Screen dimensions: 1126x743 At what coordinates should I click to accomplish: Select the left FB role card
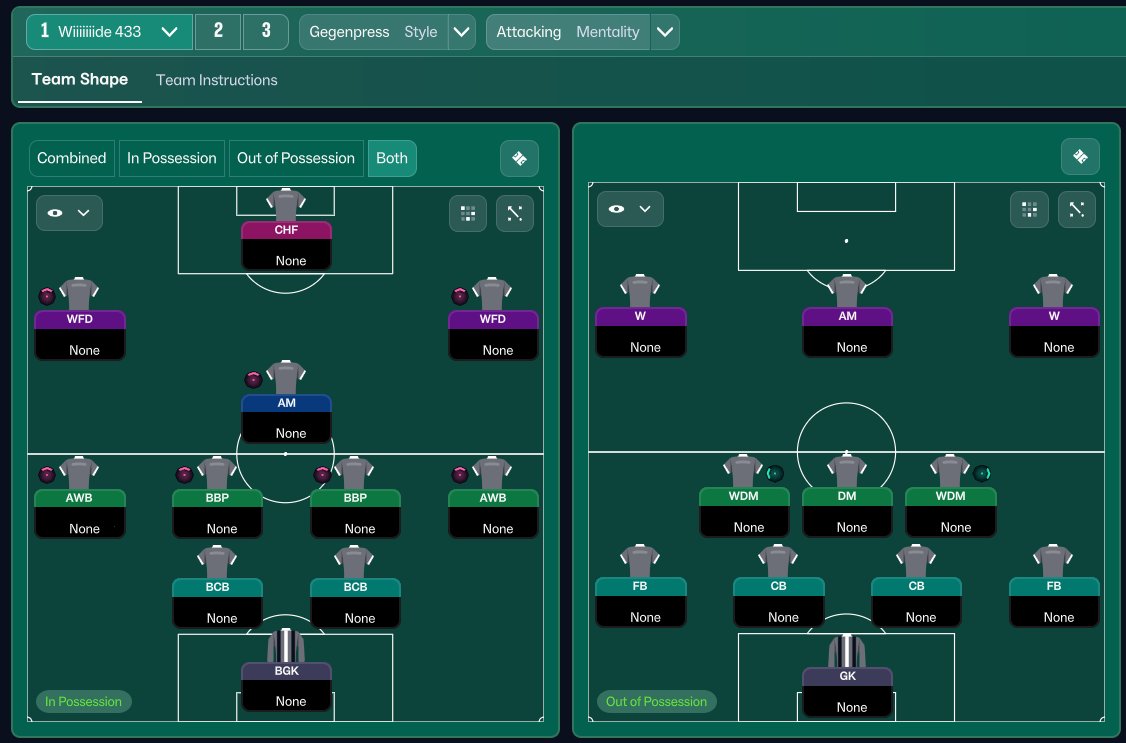coord(641,602)
